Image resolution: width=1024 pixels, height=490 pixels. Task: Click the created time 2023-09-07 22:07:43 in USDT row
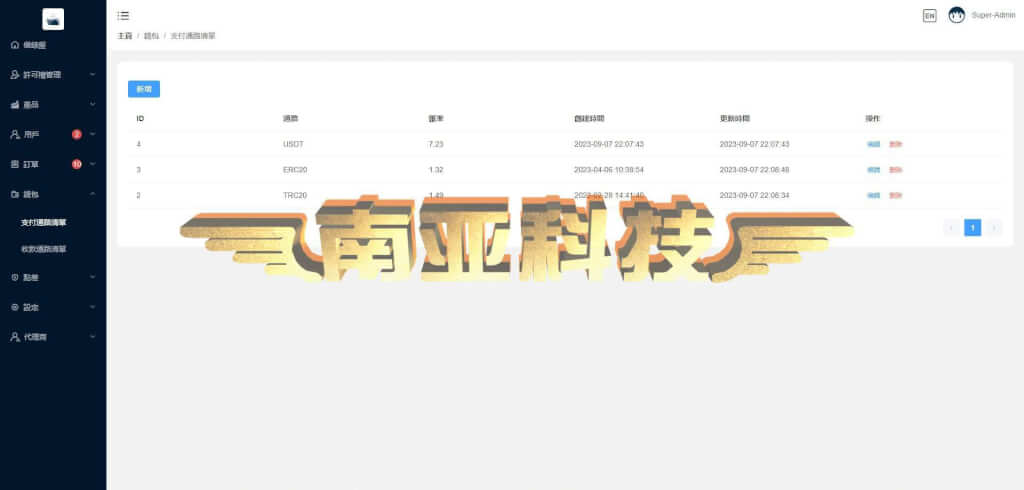(609, 144)
